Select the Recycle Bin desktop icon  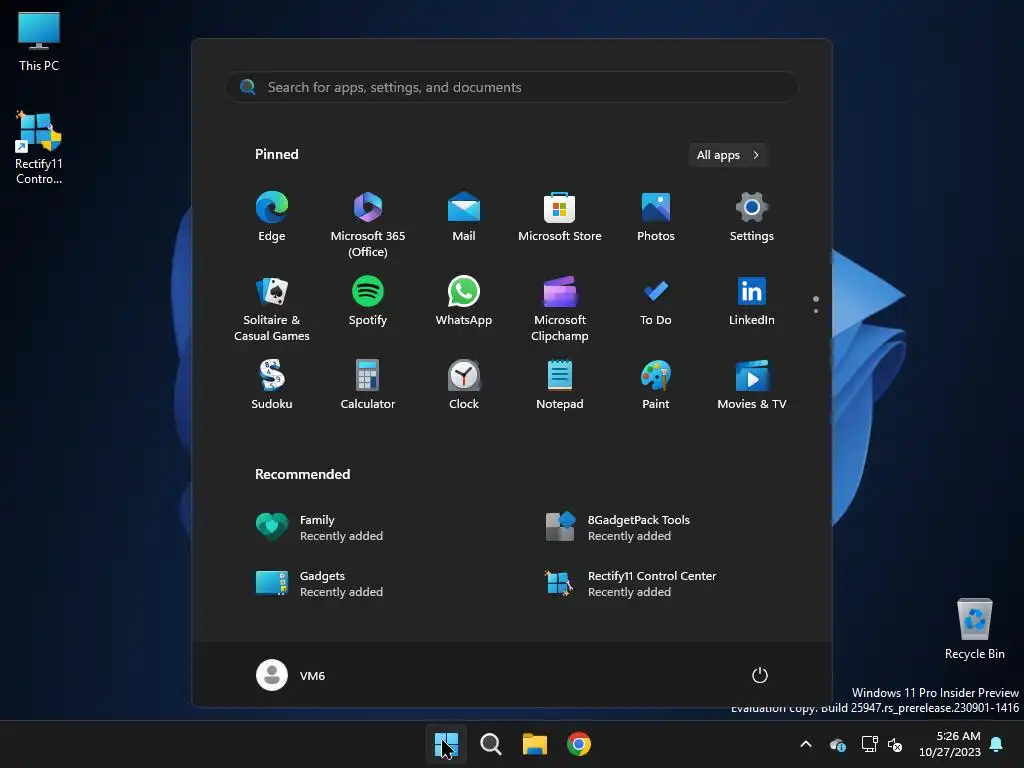(974, 629)
